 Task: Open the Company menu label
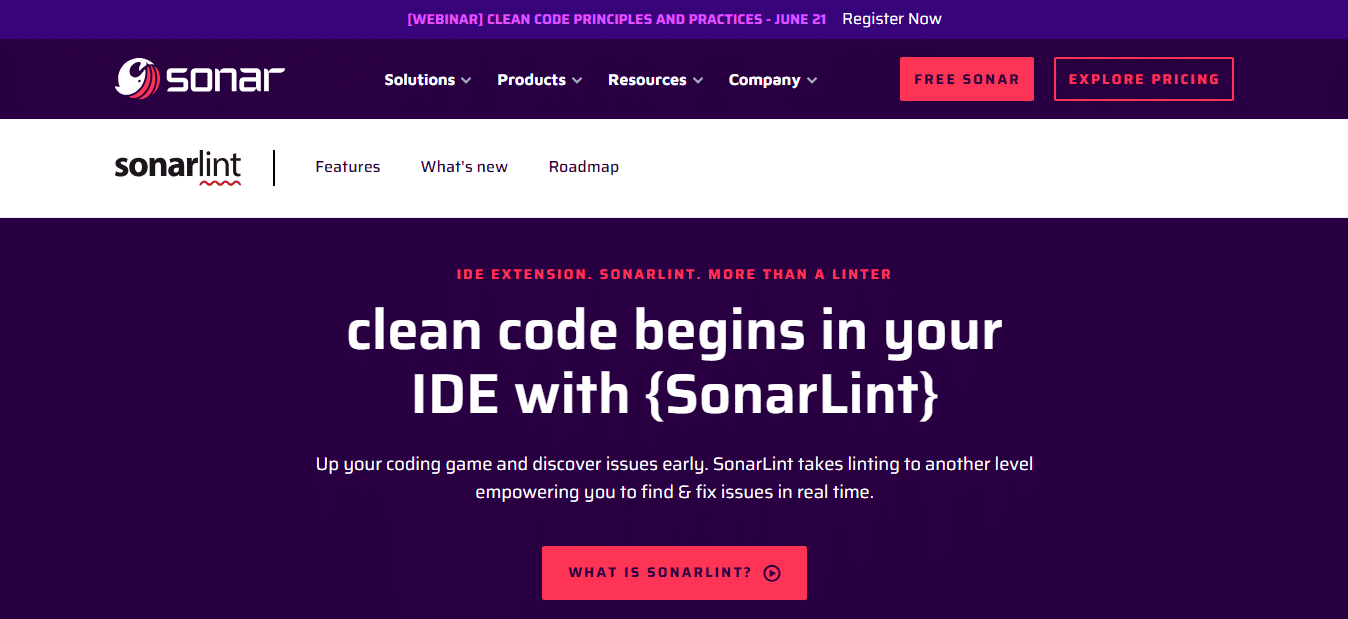[764, 80]
